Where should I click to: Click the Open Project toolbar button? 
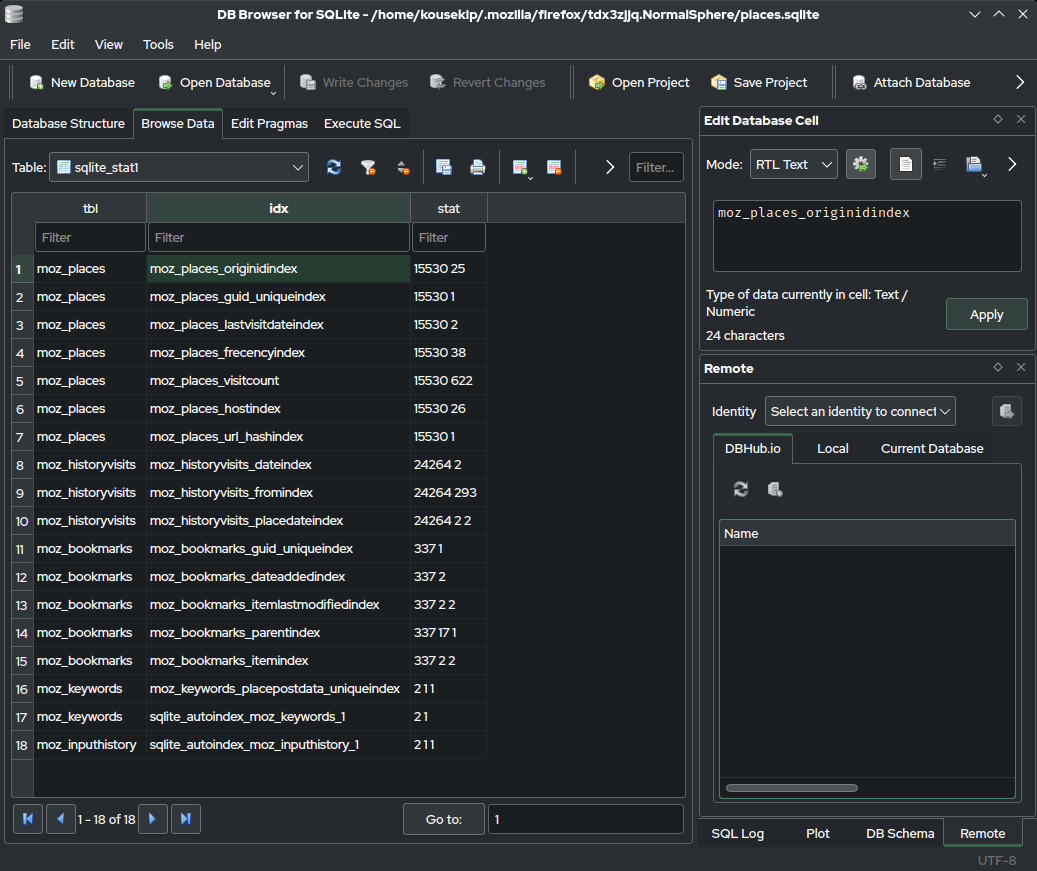pos(639,83)
